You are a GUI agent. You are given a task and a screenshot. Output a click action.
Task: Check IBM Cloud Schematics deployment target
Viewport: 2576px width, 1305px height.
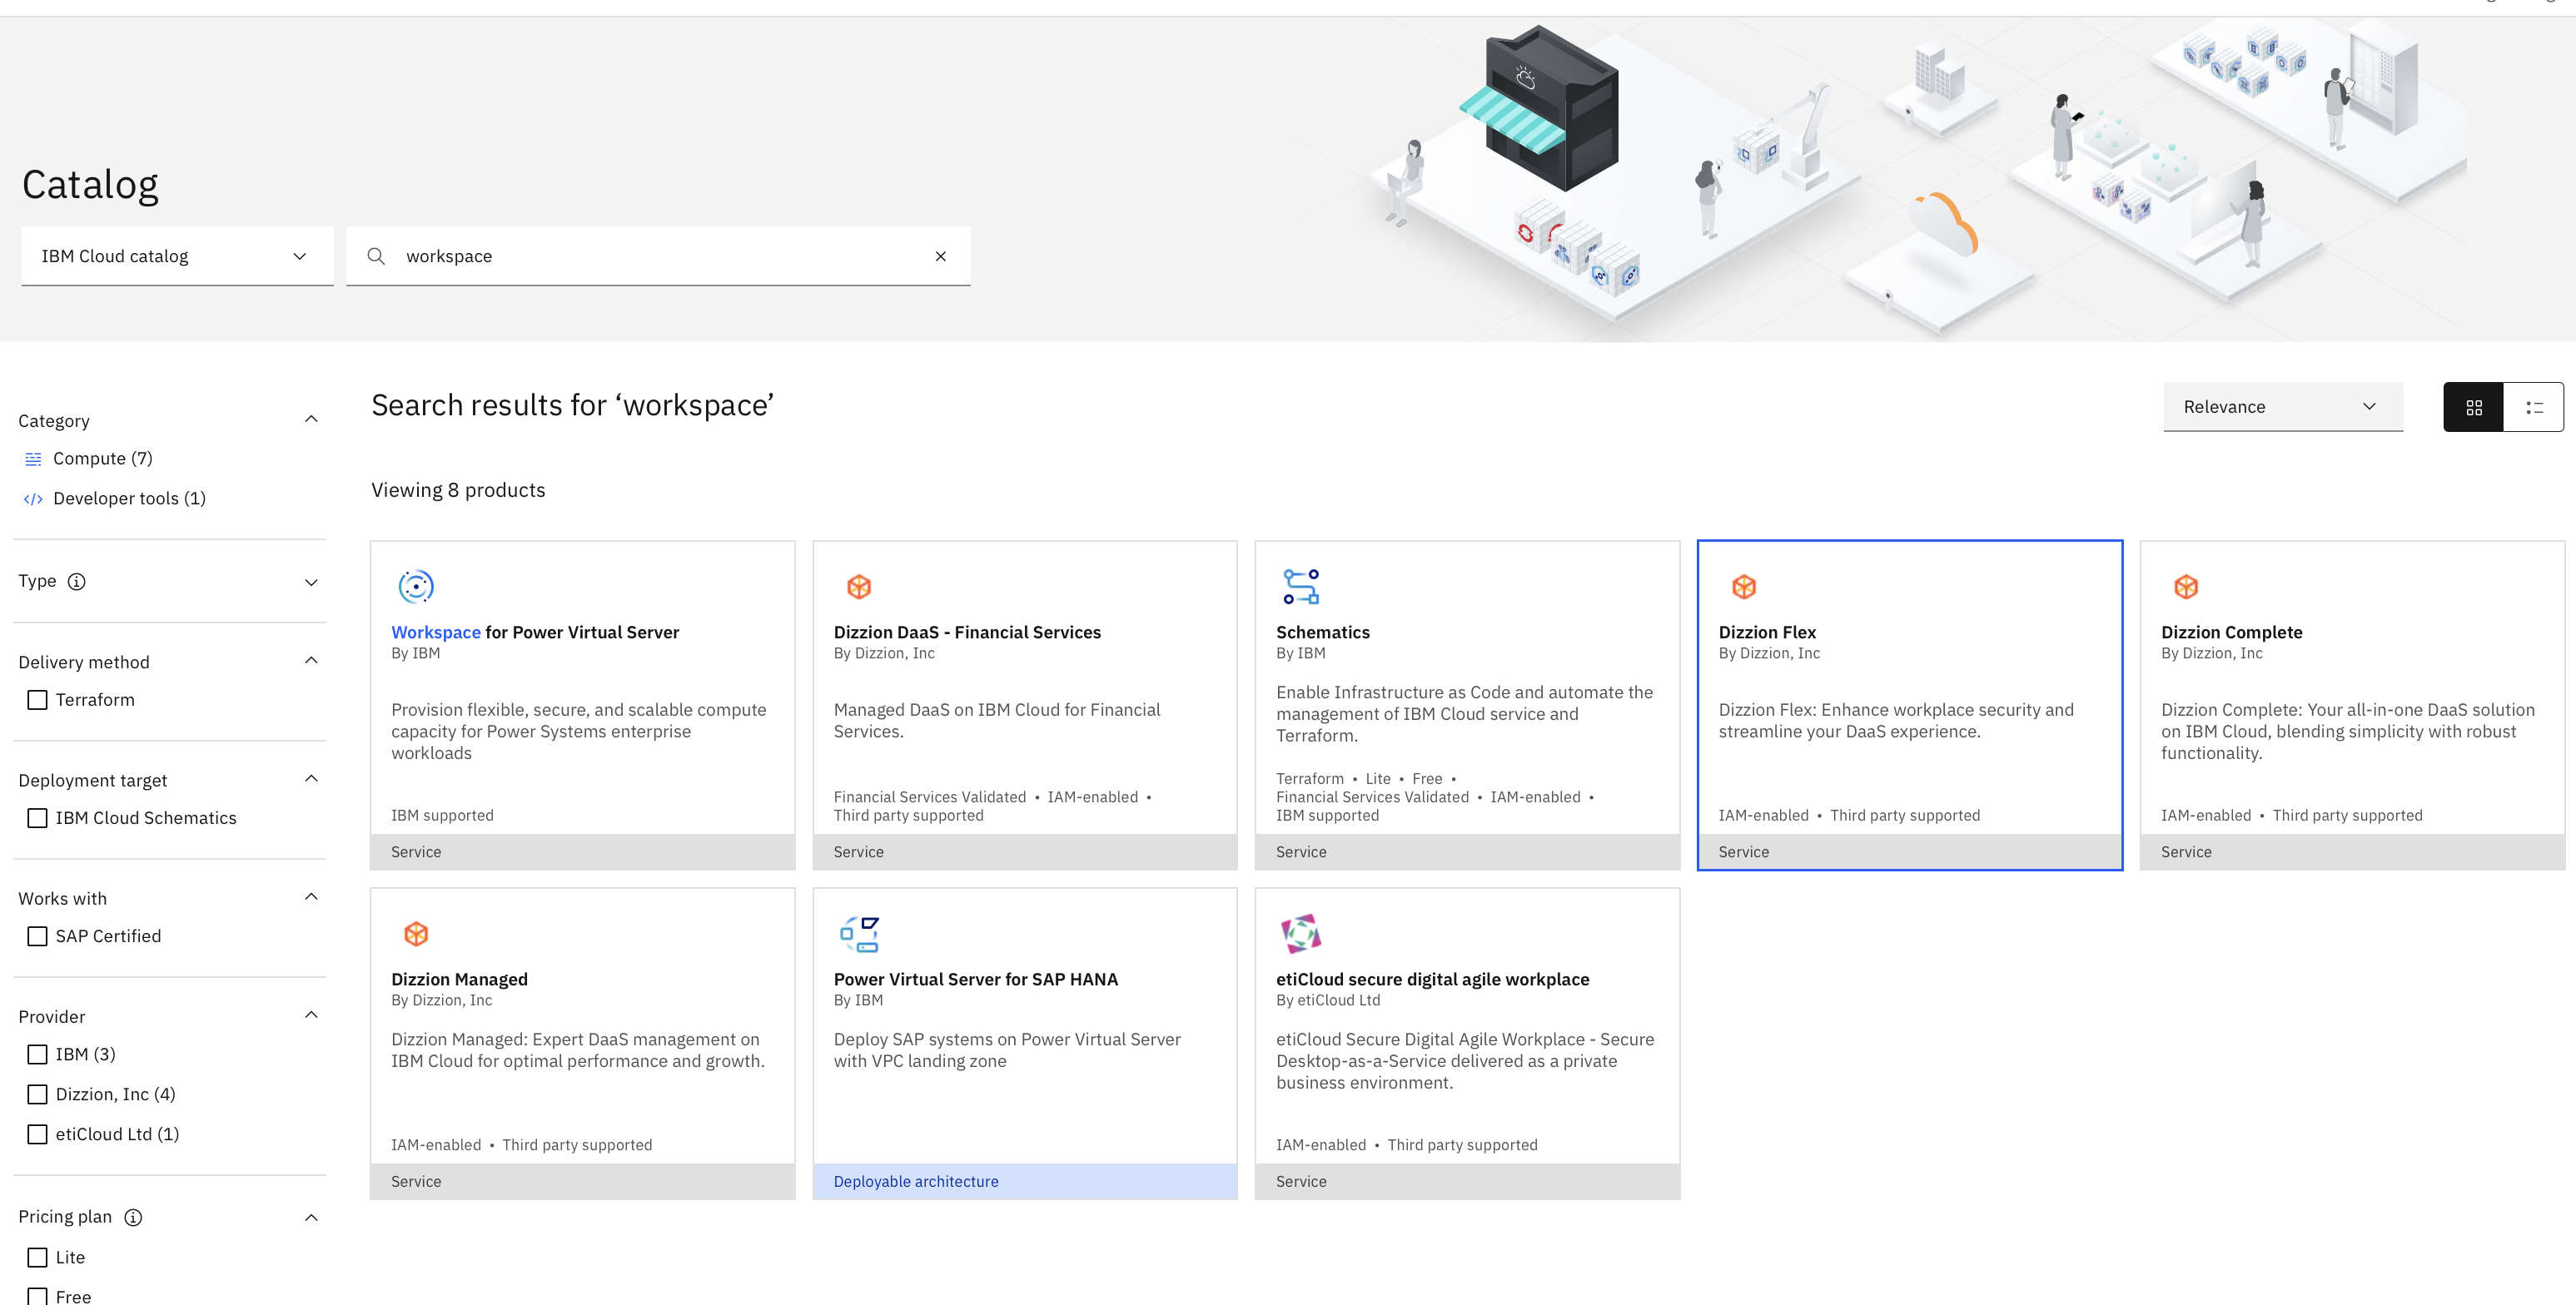point(37,818)
